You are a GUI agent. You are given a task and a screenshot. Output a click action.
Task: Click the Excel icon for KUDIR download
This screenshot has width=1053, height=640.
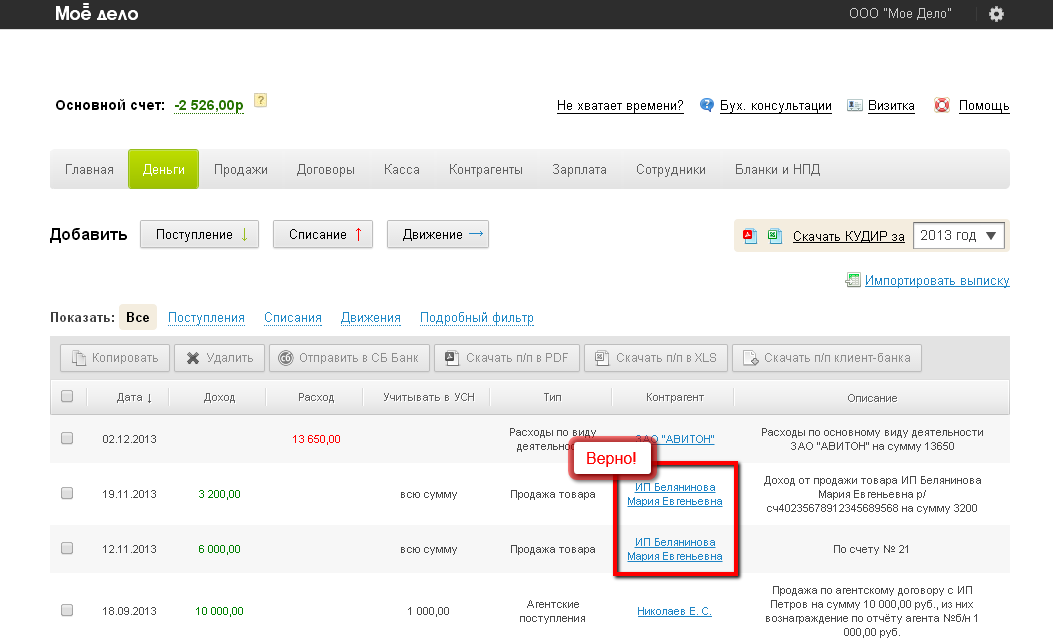click(x=774, y=236)
